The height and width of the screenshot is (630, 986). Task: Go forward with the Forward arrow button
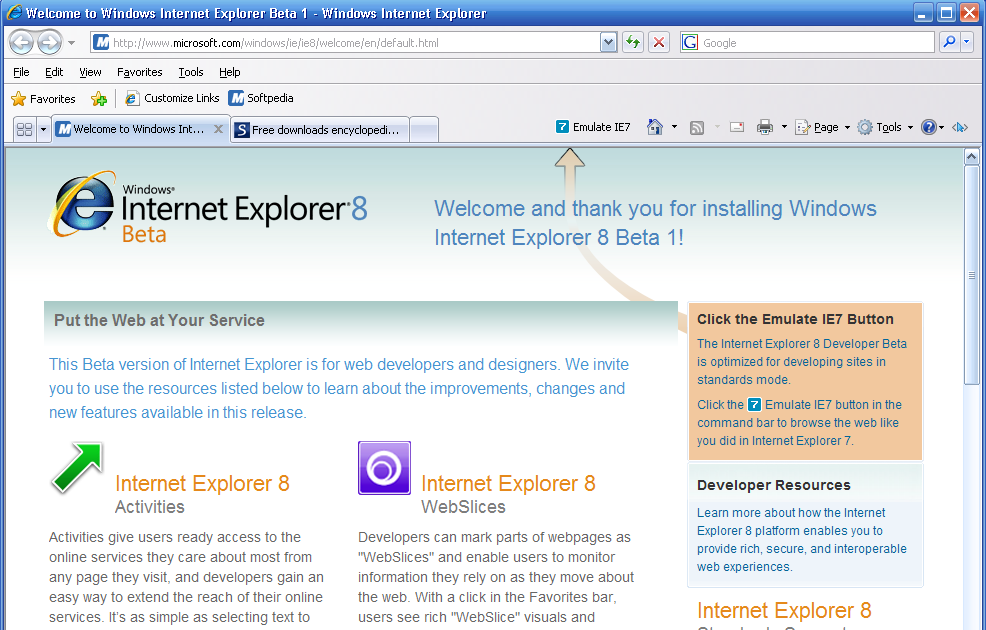(49, 43)
